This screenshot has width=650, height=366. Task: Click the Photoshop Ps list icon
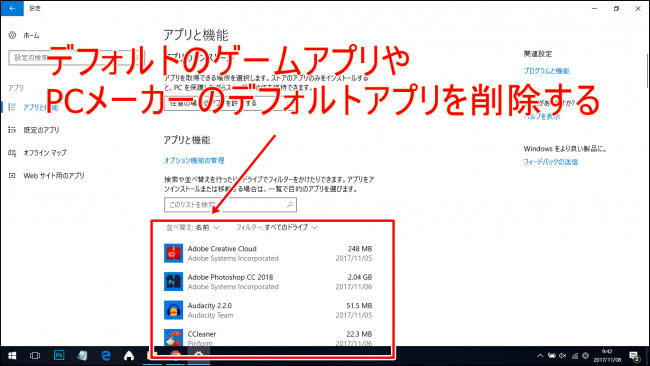[173, 282]
